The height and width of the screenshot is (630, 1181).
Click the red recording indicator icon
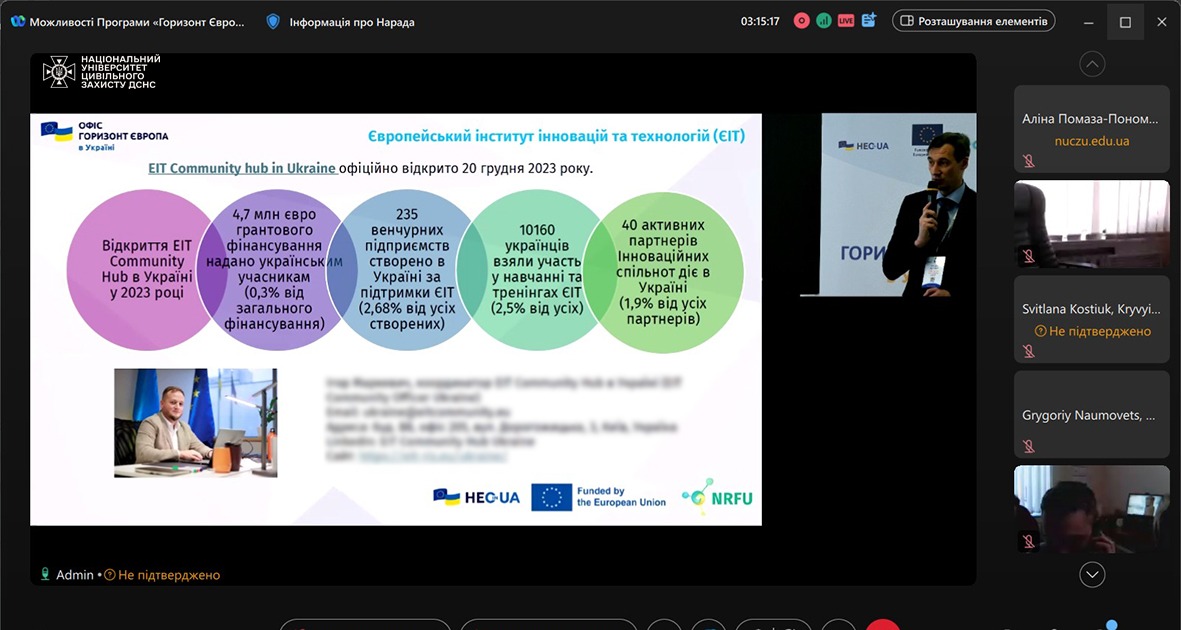coord(801,21)
